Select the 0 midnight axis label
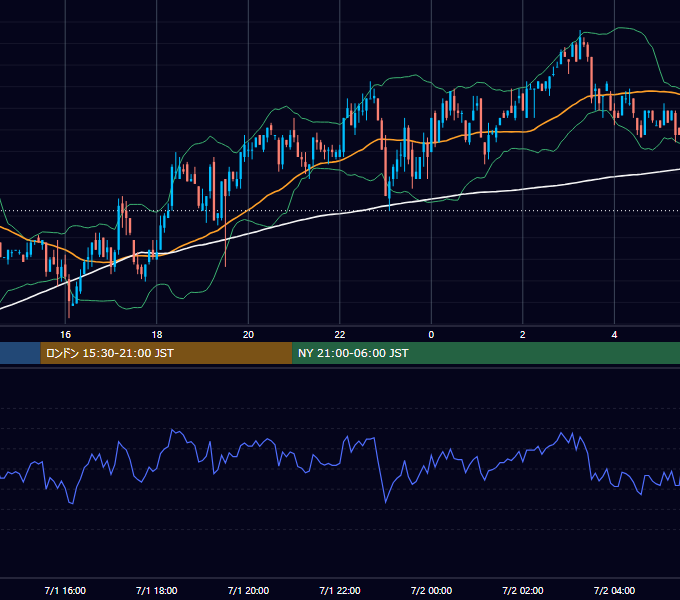Image resolution: width=680 pixels, height=600 pixels. tap(431, 335)
